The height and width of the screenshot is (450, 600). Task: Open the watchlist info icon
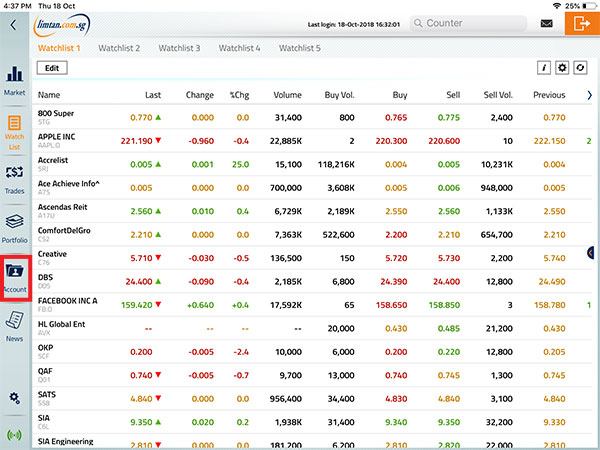point(544,68)
